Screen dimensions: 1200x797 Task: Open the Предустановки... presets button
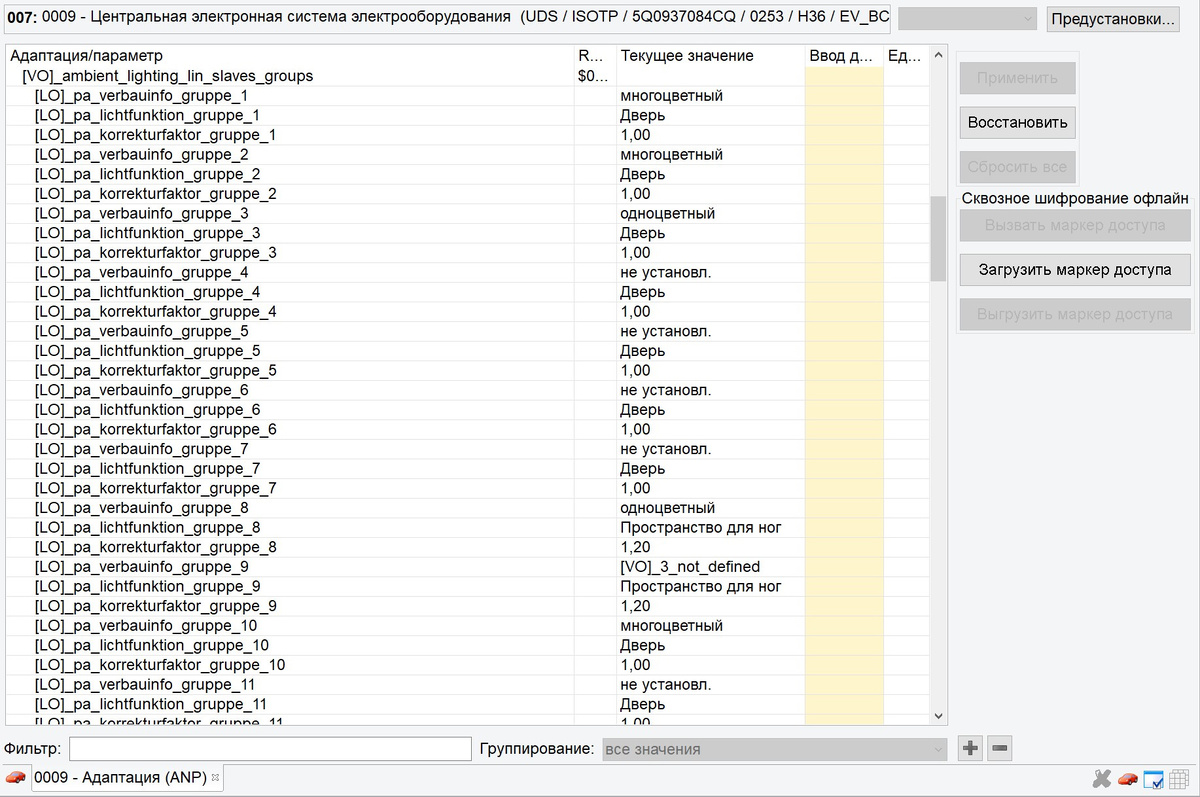click(1111, 19)
